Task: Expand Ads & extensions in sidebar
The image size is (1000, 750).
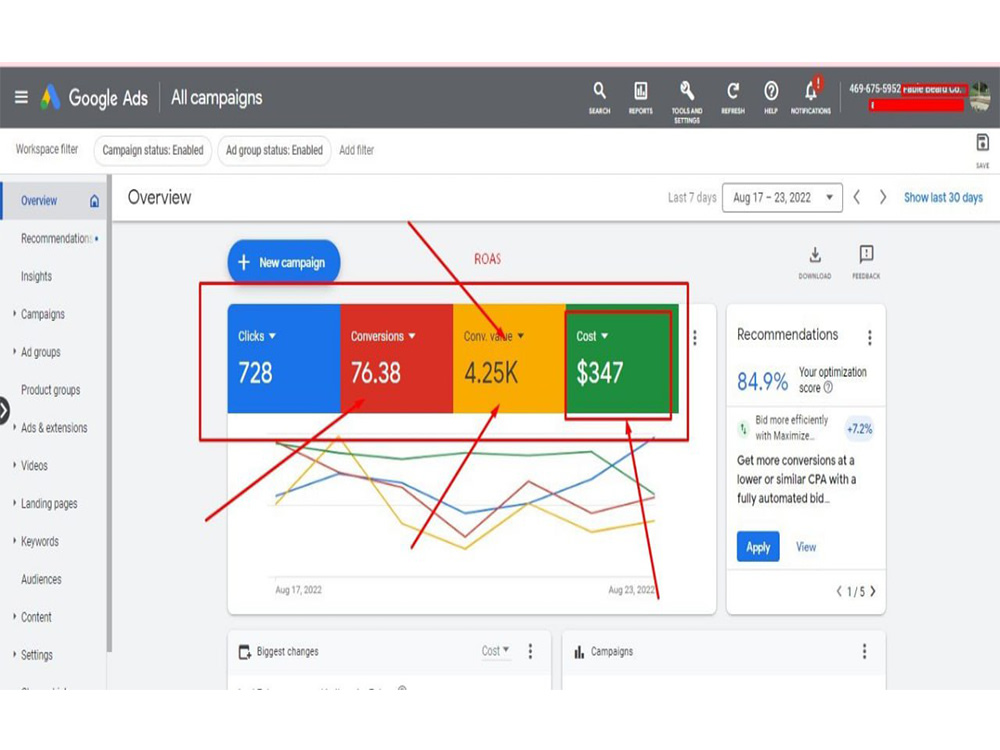Action: coord(14,427)
